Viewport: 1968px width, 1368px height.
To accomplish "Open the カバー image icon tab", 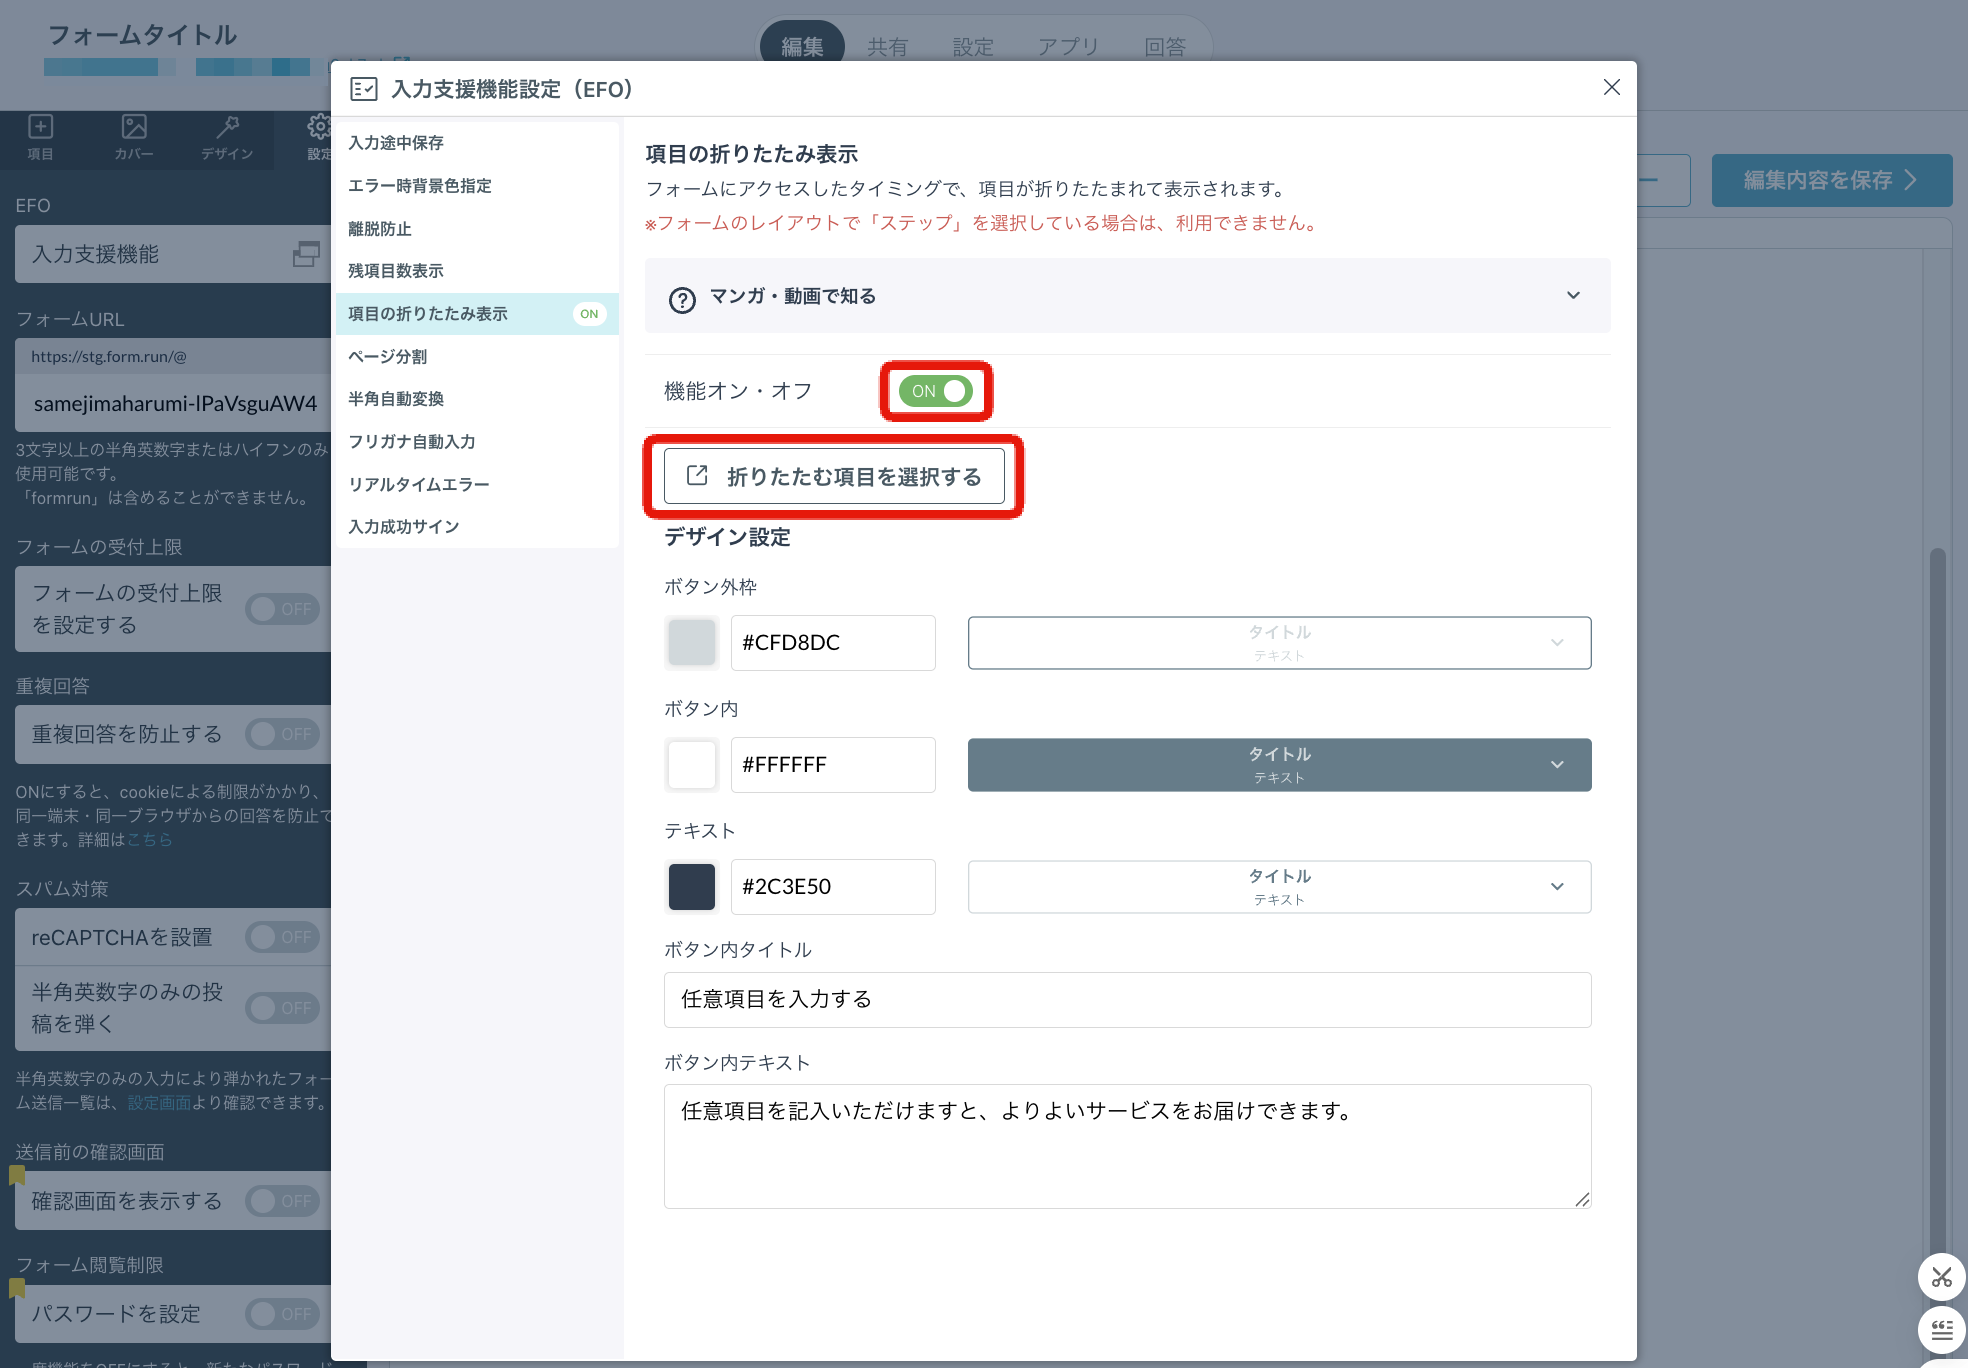I will [x=134, y=127].
